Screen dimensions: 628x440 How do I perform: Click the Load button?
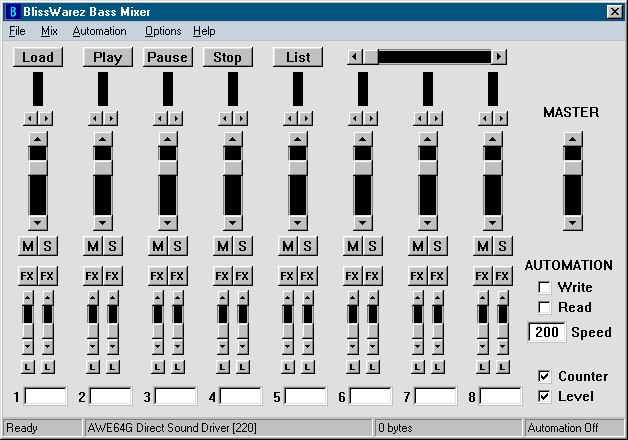click(x=38, y=57)
